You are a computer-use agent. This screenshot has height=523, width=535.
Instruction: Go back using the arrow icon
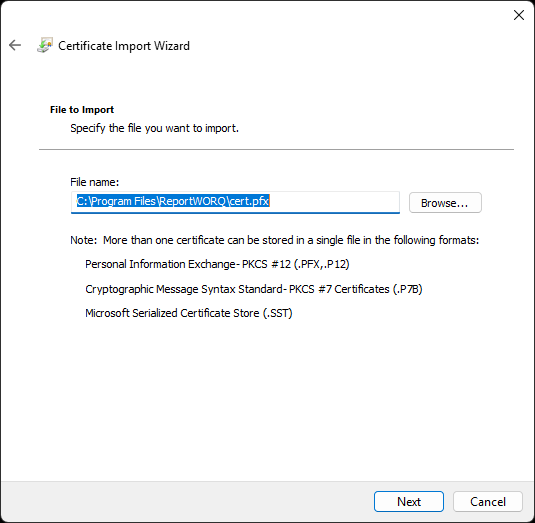tap(15, 45)
